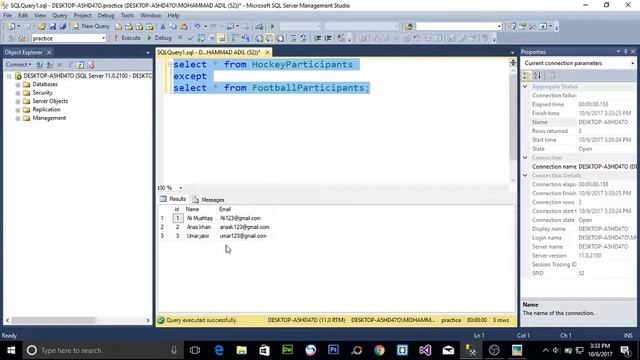
Task: Click the Save All icon
Action: tap(62, 26)
